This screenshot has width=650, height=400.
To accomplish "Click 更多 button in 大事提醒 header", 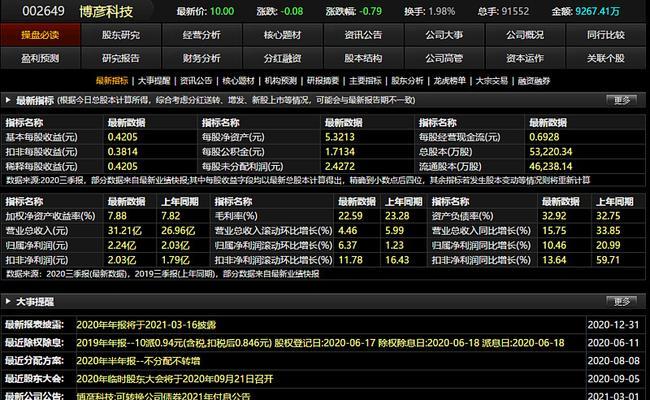I will pyautogui.click(x=622, y=302).
